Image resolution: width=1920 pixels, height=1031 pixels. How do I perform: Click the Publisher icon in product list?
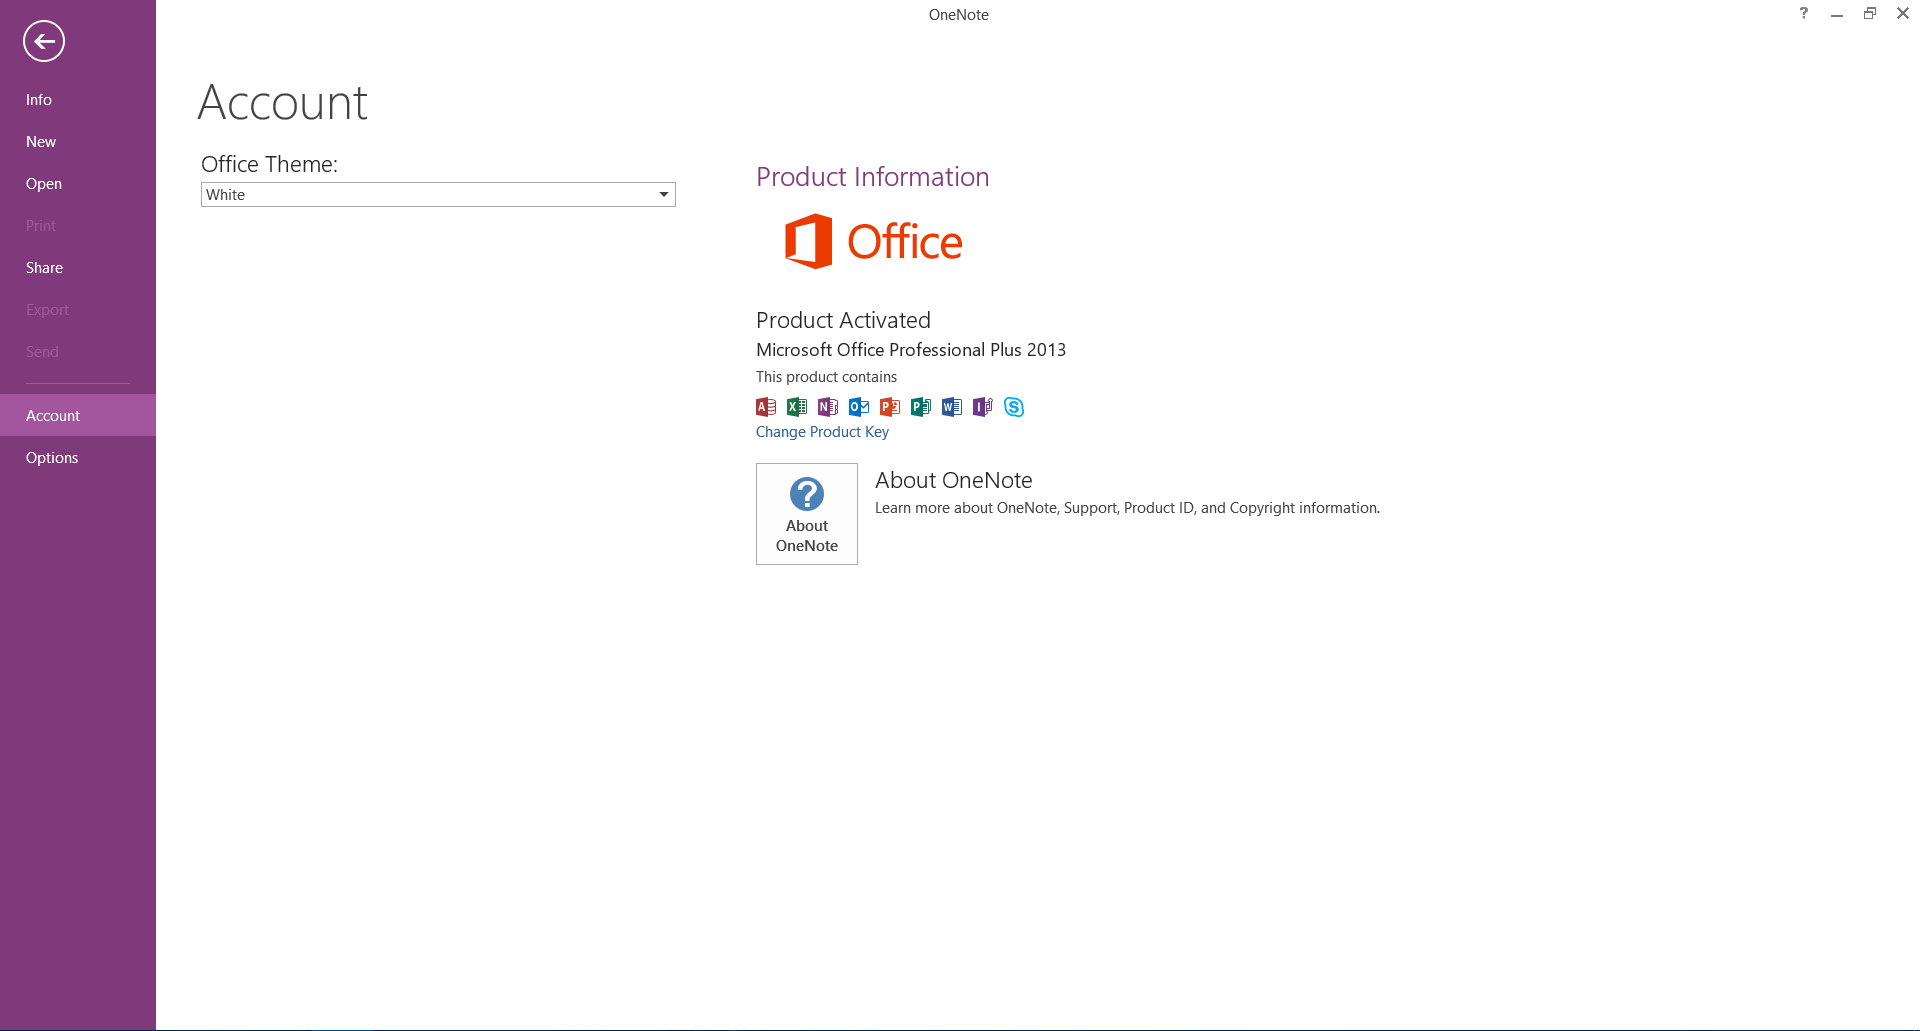[921, 407]
